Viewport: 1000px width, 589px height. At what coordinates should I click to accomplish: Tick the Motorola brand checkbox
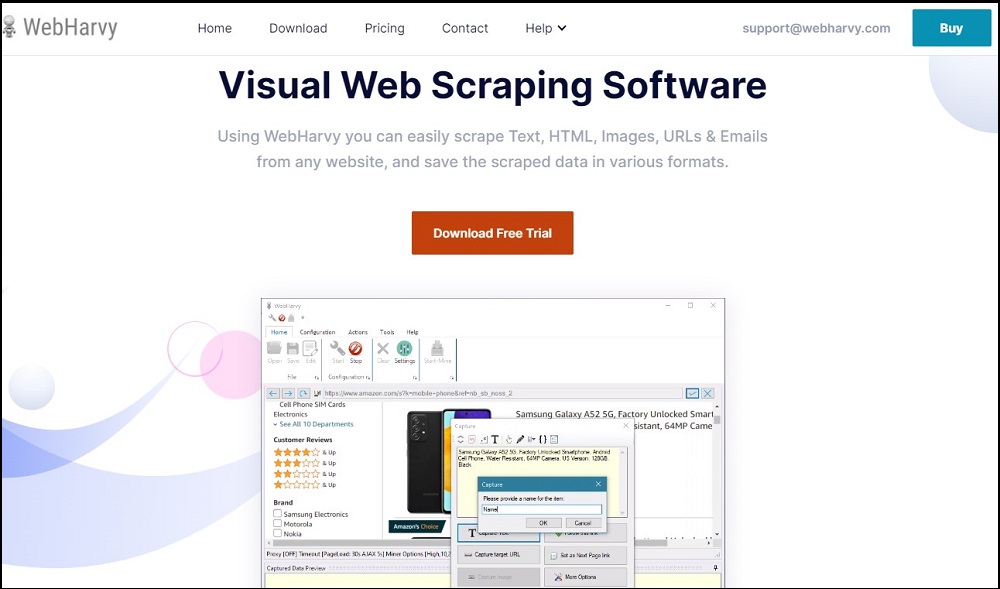pyautogui.click(x=277, y=523)
